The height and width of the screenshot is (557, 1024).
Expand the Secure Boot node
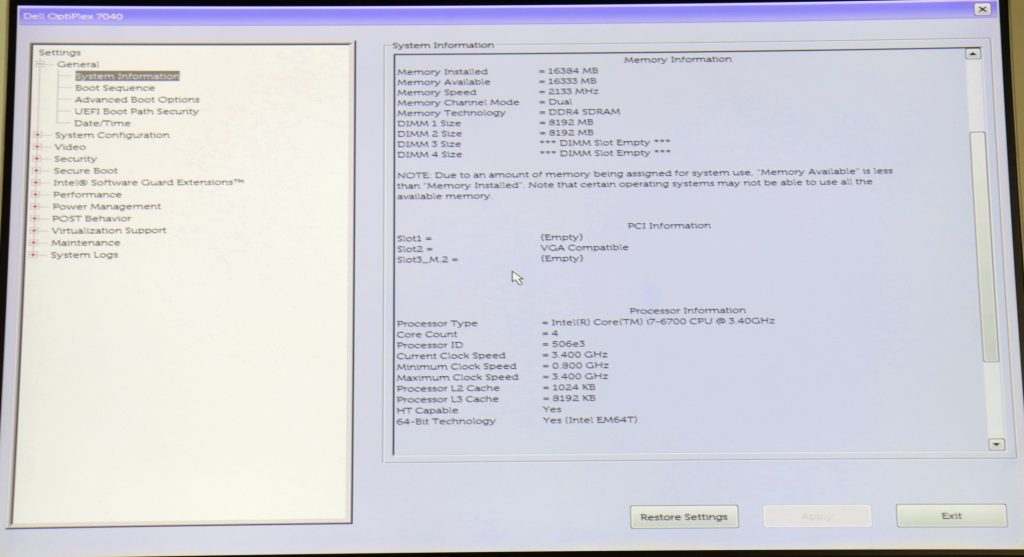(37, 170)
